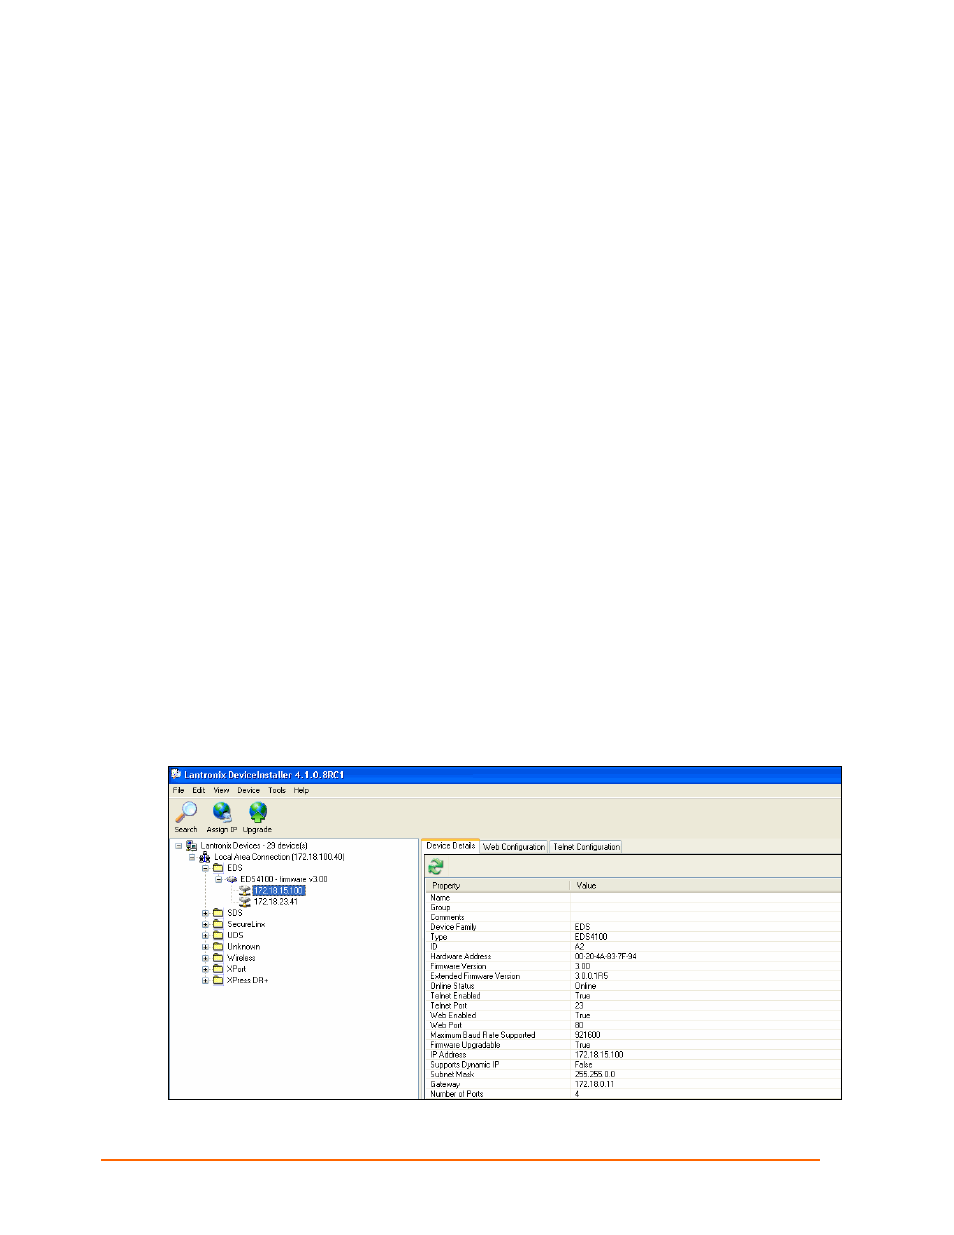Select device 172.18.15.100 in the tree
The height and width of the screenshot is (1235, 954).
tap(279, 891)
